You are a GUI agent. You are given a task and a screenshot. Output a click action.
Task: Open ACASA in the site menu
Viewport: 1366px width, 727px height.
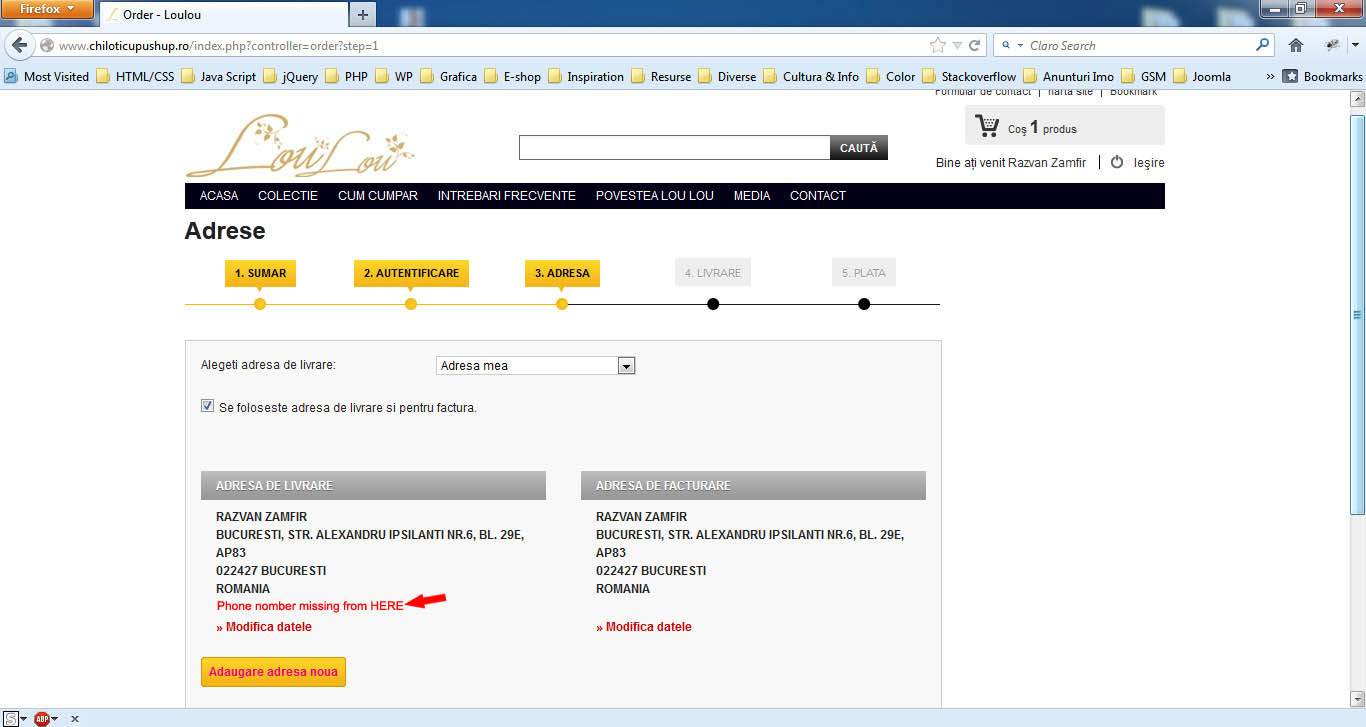219,196
